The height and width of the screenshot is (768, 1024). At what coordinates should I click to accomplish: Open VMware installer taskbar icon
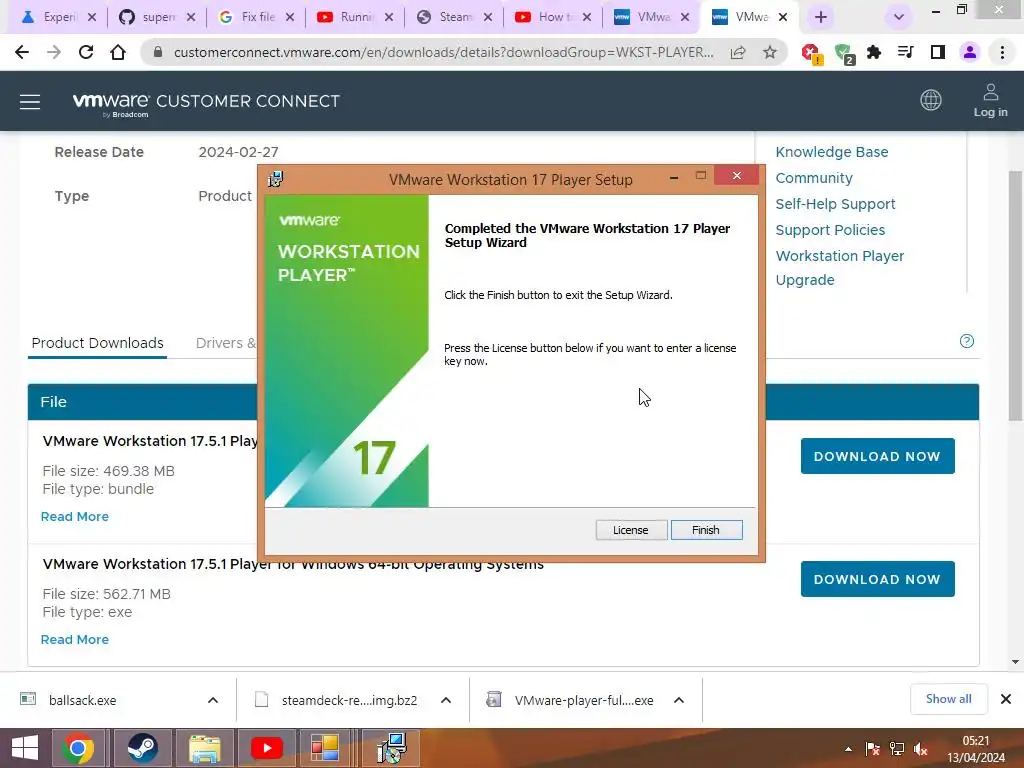(x=392, y=748)
